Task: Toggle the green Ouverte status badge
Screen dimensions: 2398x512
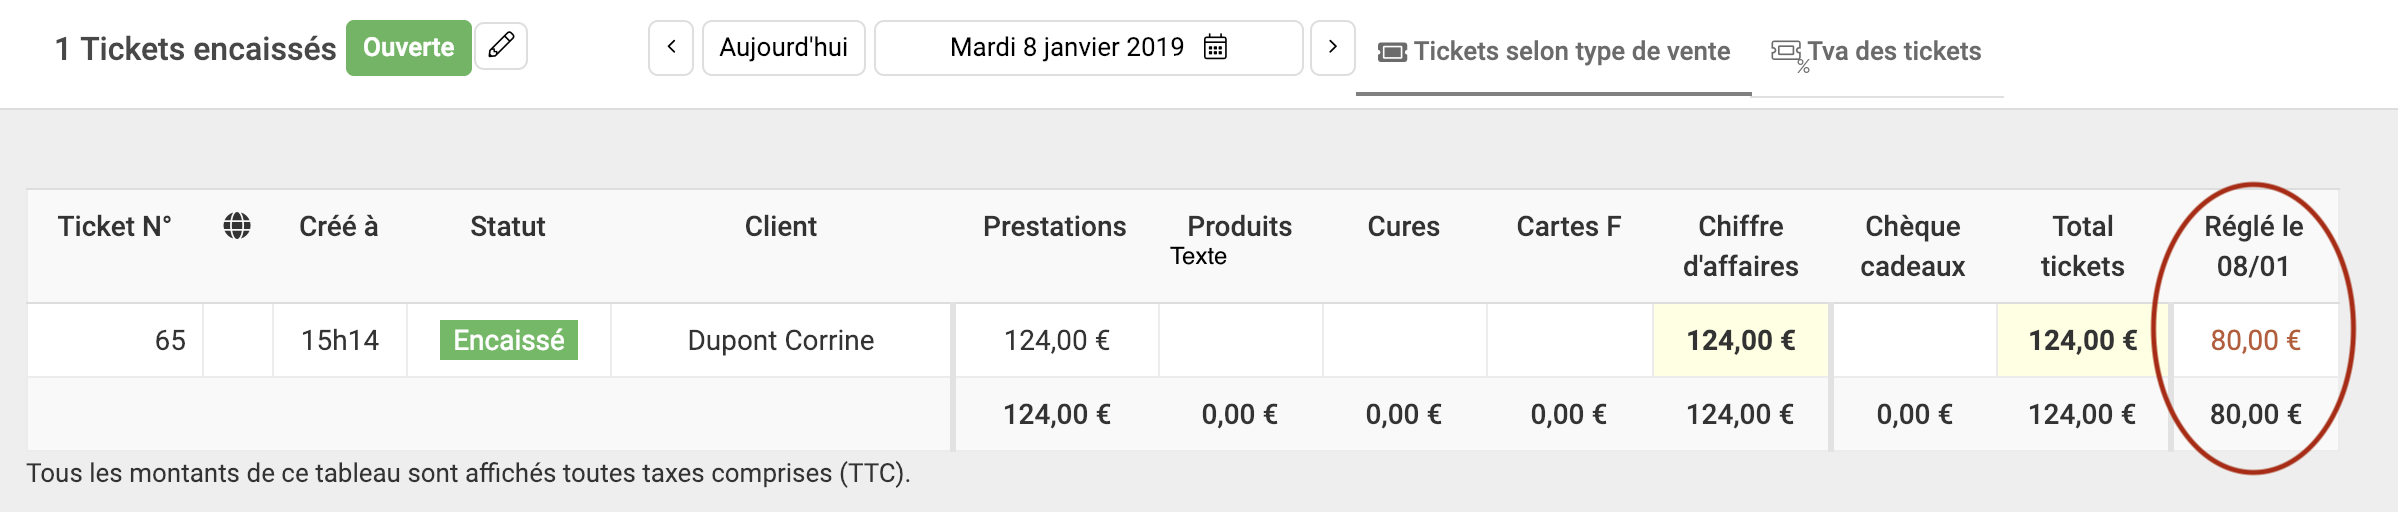Action: [x=409, y=47]
